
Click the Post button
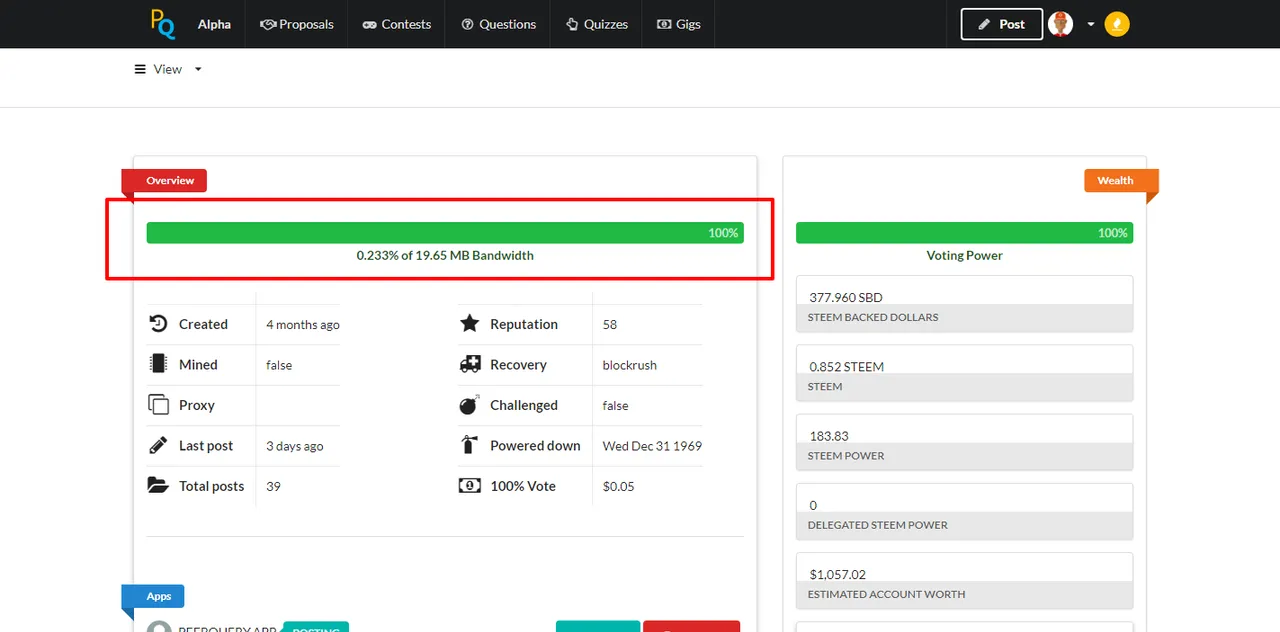(1001, 24)
